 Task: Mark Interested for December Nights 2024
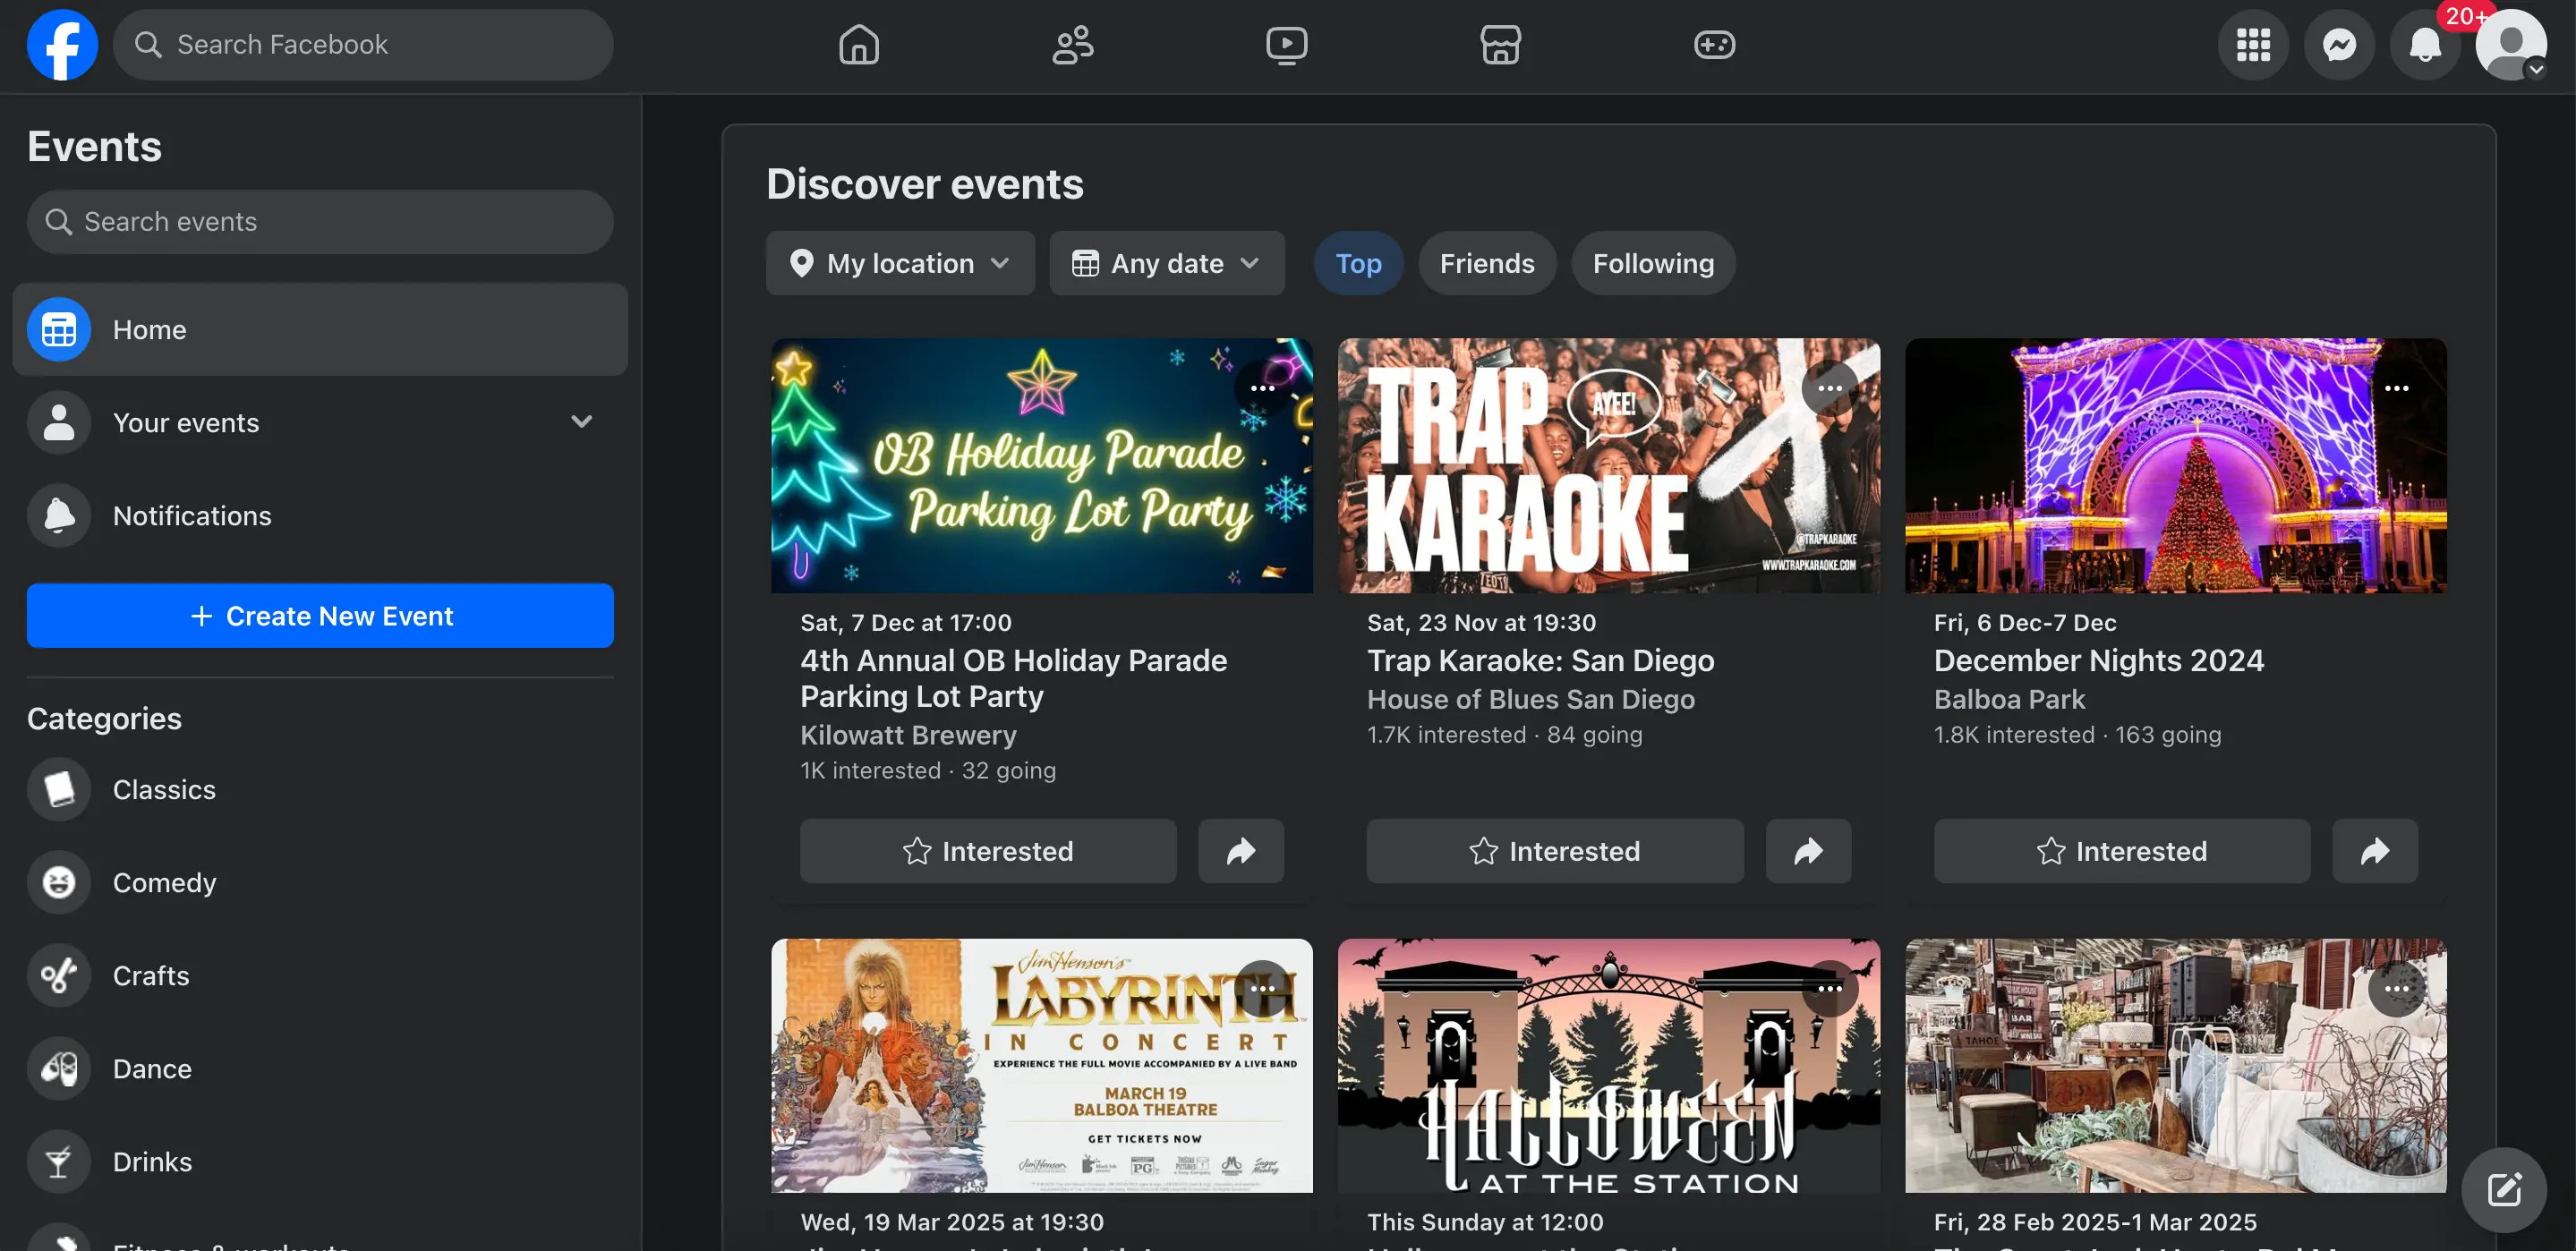pyautogui.click(x=2121, y=851)
